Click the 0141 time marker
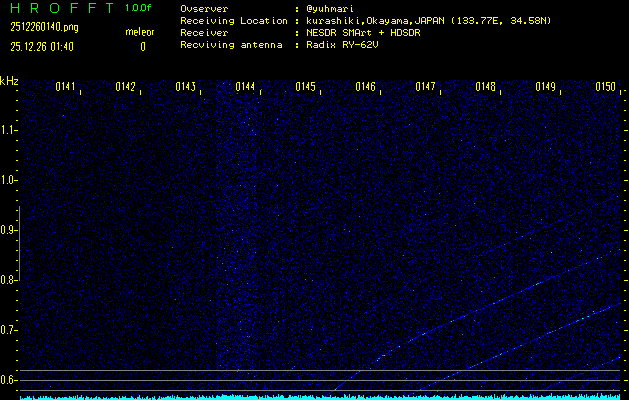Image resolution: width=629 pixels, height=400 pixels. pyautogui.click(x=66, y=87)
